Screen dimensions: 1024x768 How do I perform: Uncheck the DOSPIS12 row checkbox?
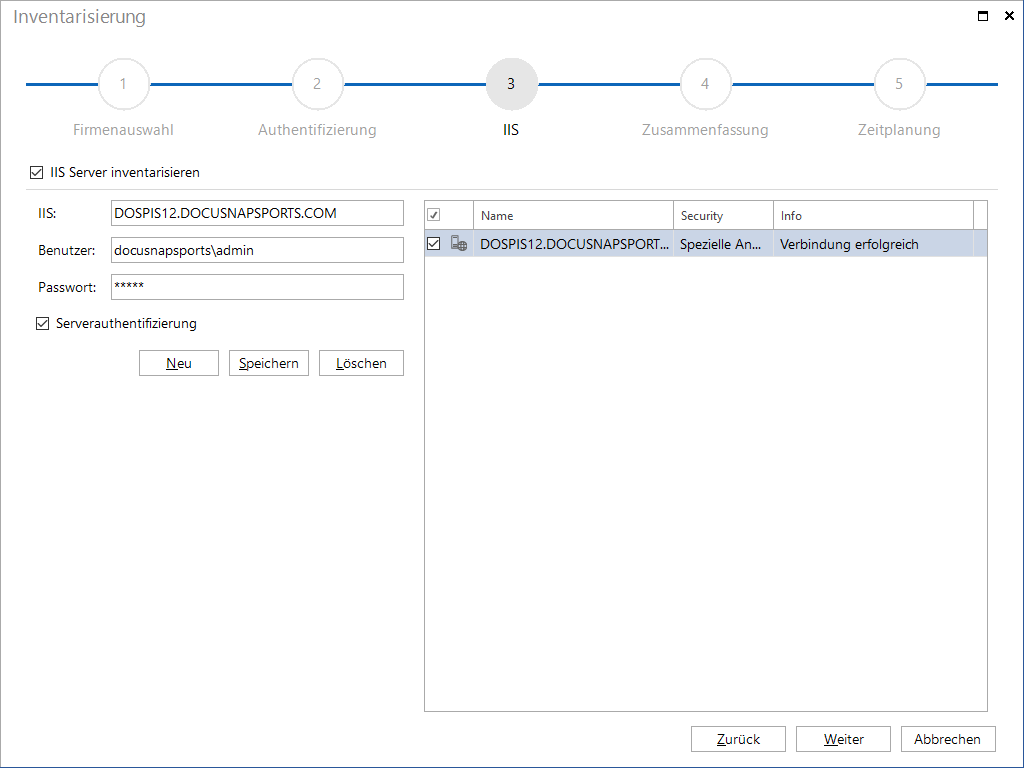[434, 244]
